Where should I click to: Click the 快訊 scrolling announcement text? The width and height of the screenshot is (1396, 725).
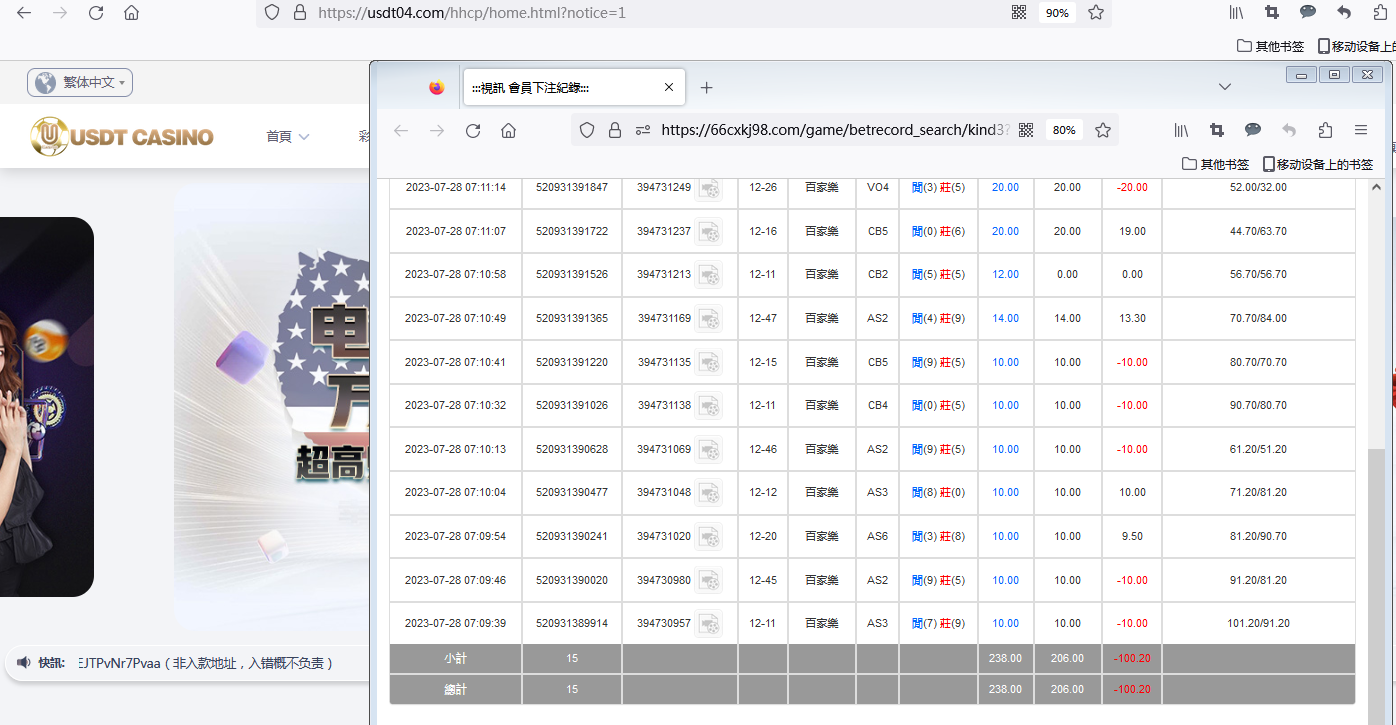(x=205, y=662)
